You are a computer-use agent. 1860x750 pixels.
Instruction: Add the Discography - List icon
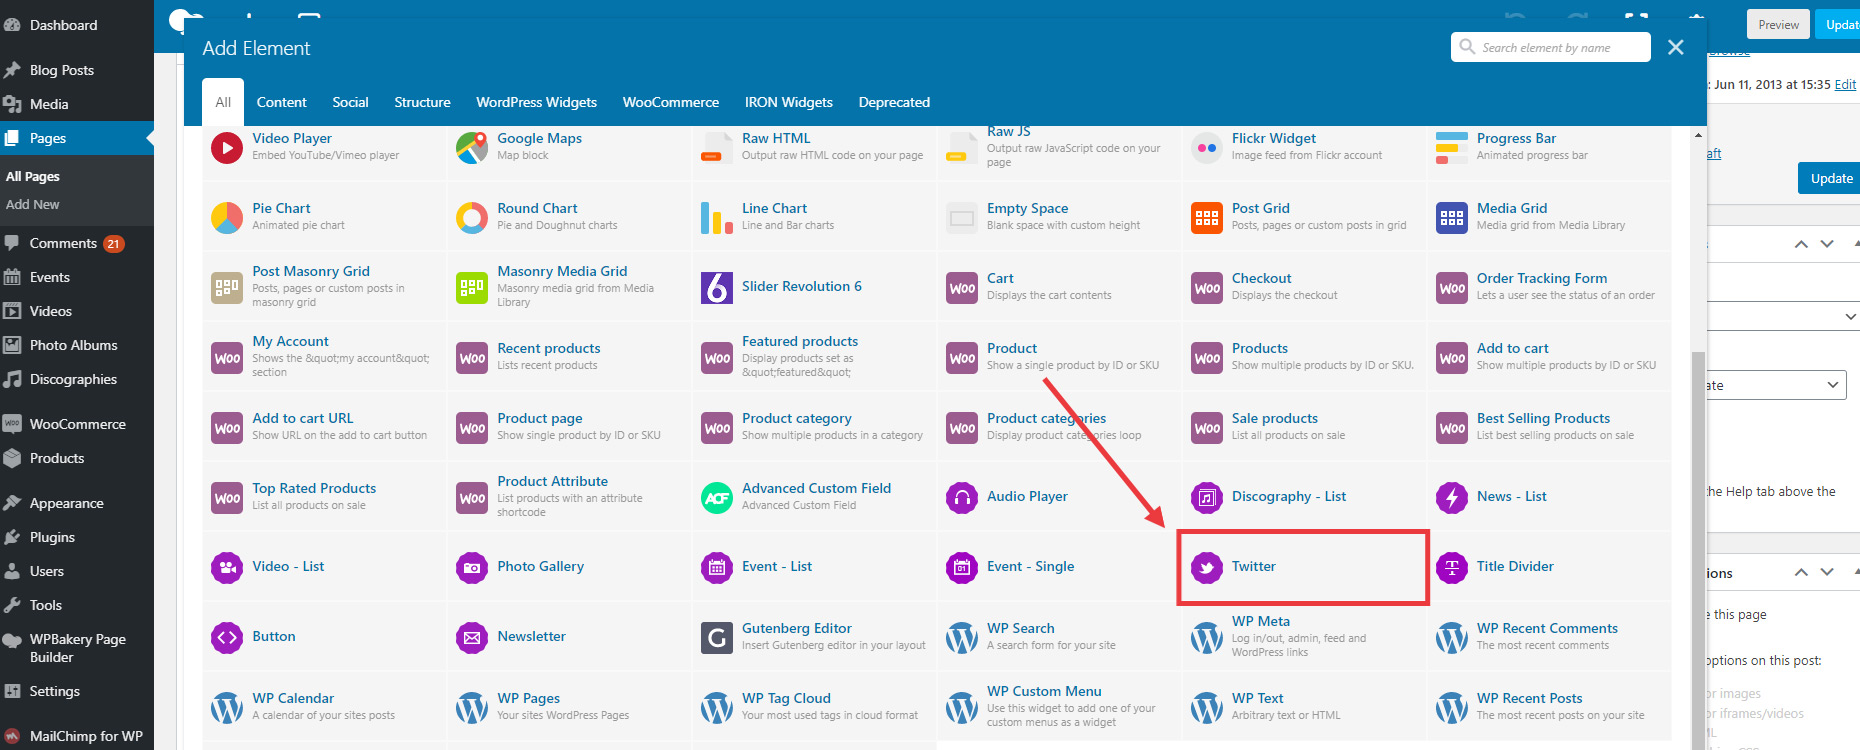click(1207, 498)
